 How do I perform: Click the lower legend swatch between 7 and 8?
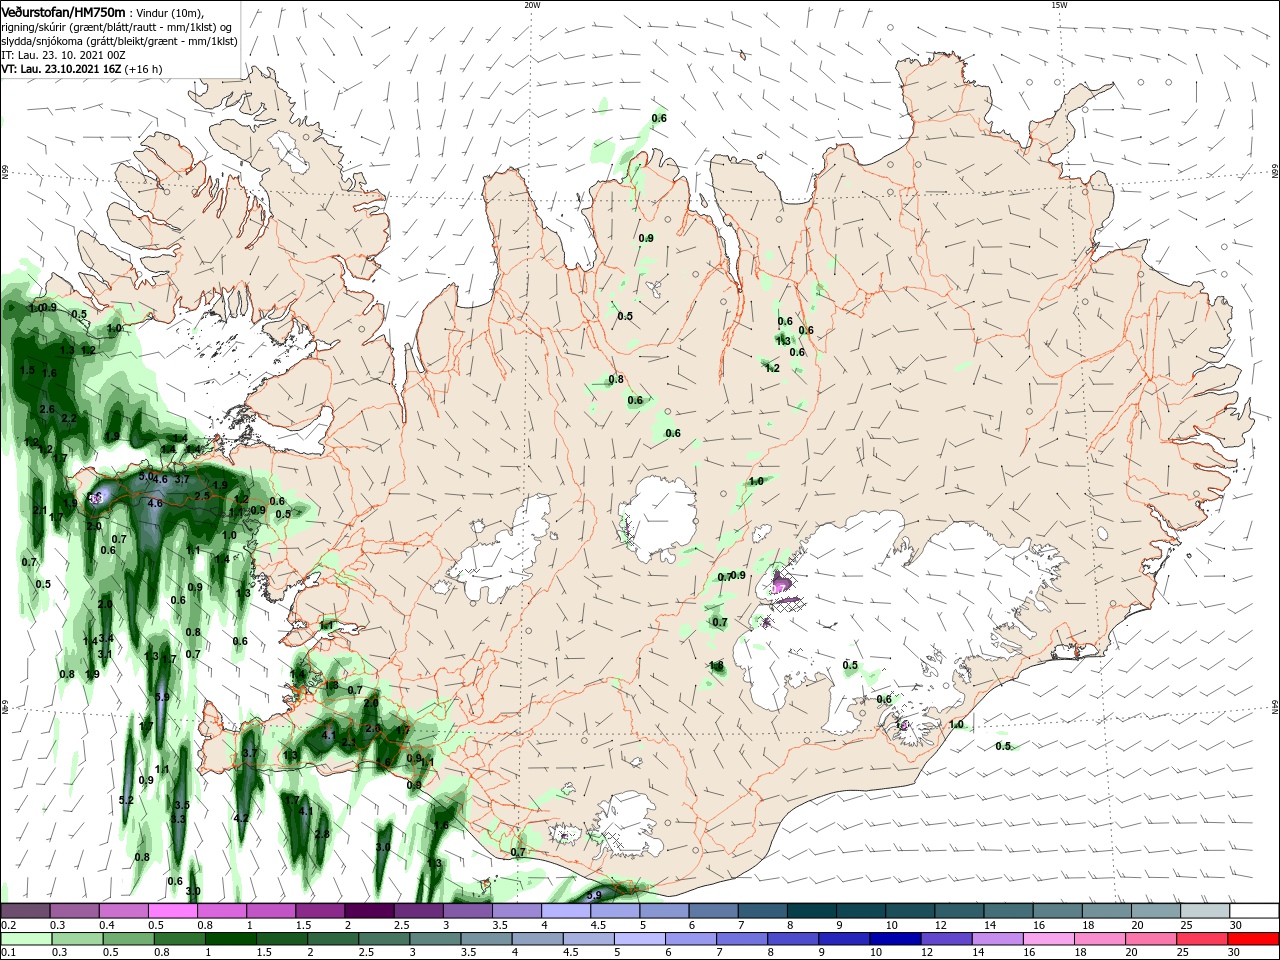click(744, 939)
